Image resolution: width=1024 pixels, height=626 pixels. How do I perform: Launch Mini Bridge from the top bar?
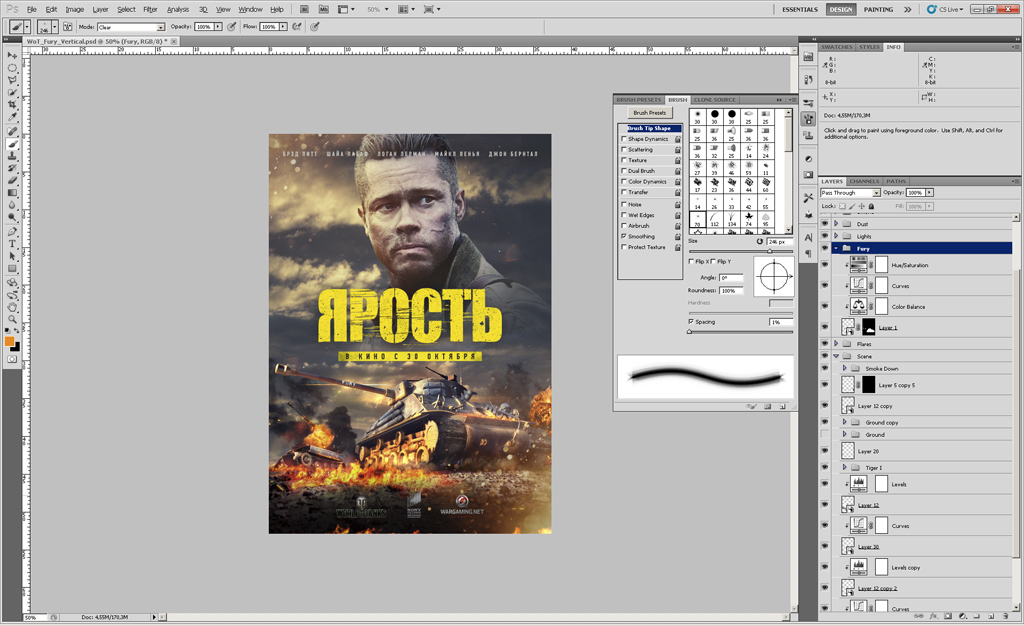pos(323,9)
